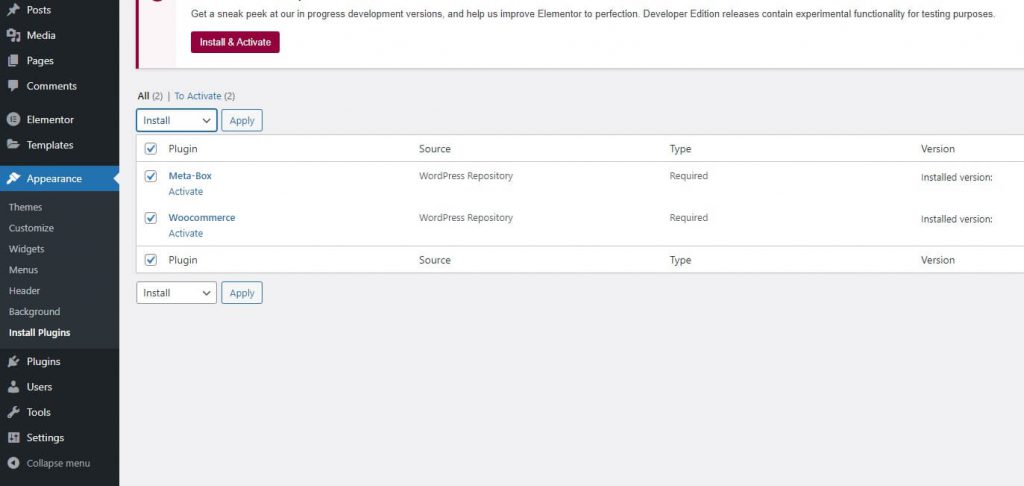Click the Comments bubble icon

[13, 86]
